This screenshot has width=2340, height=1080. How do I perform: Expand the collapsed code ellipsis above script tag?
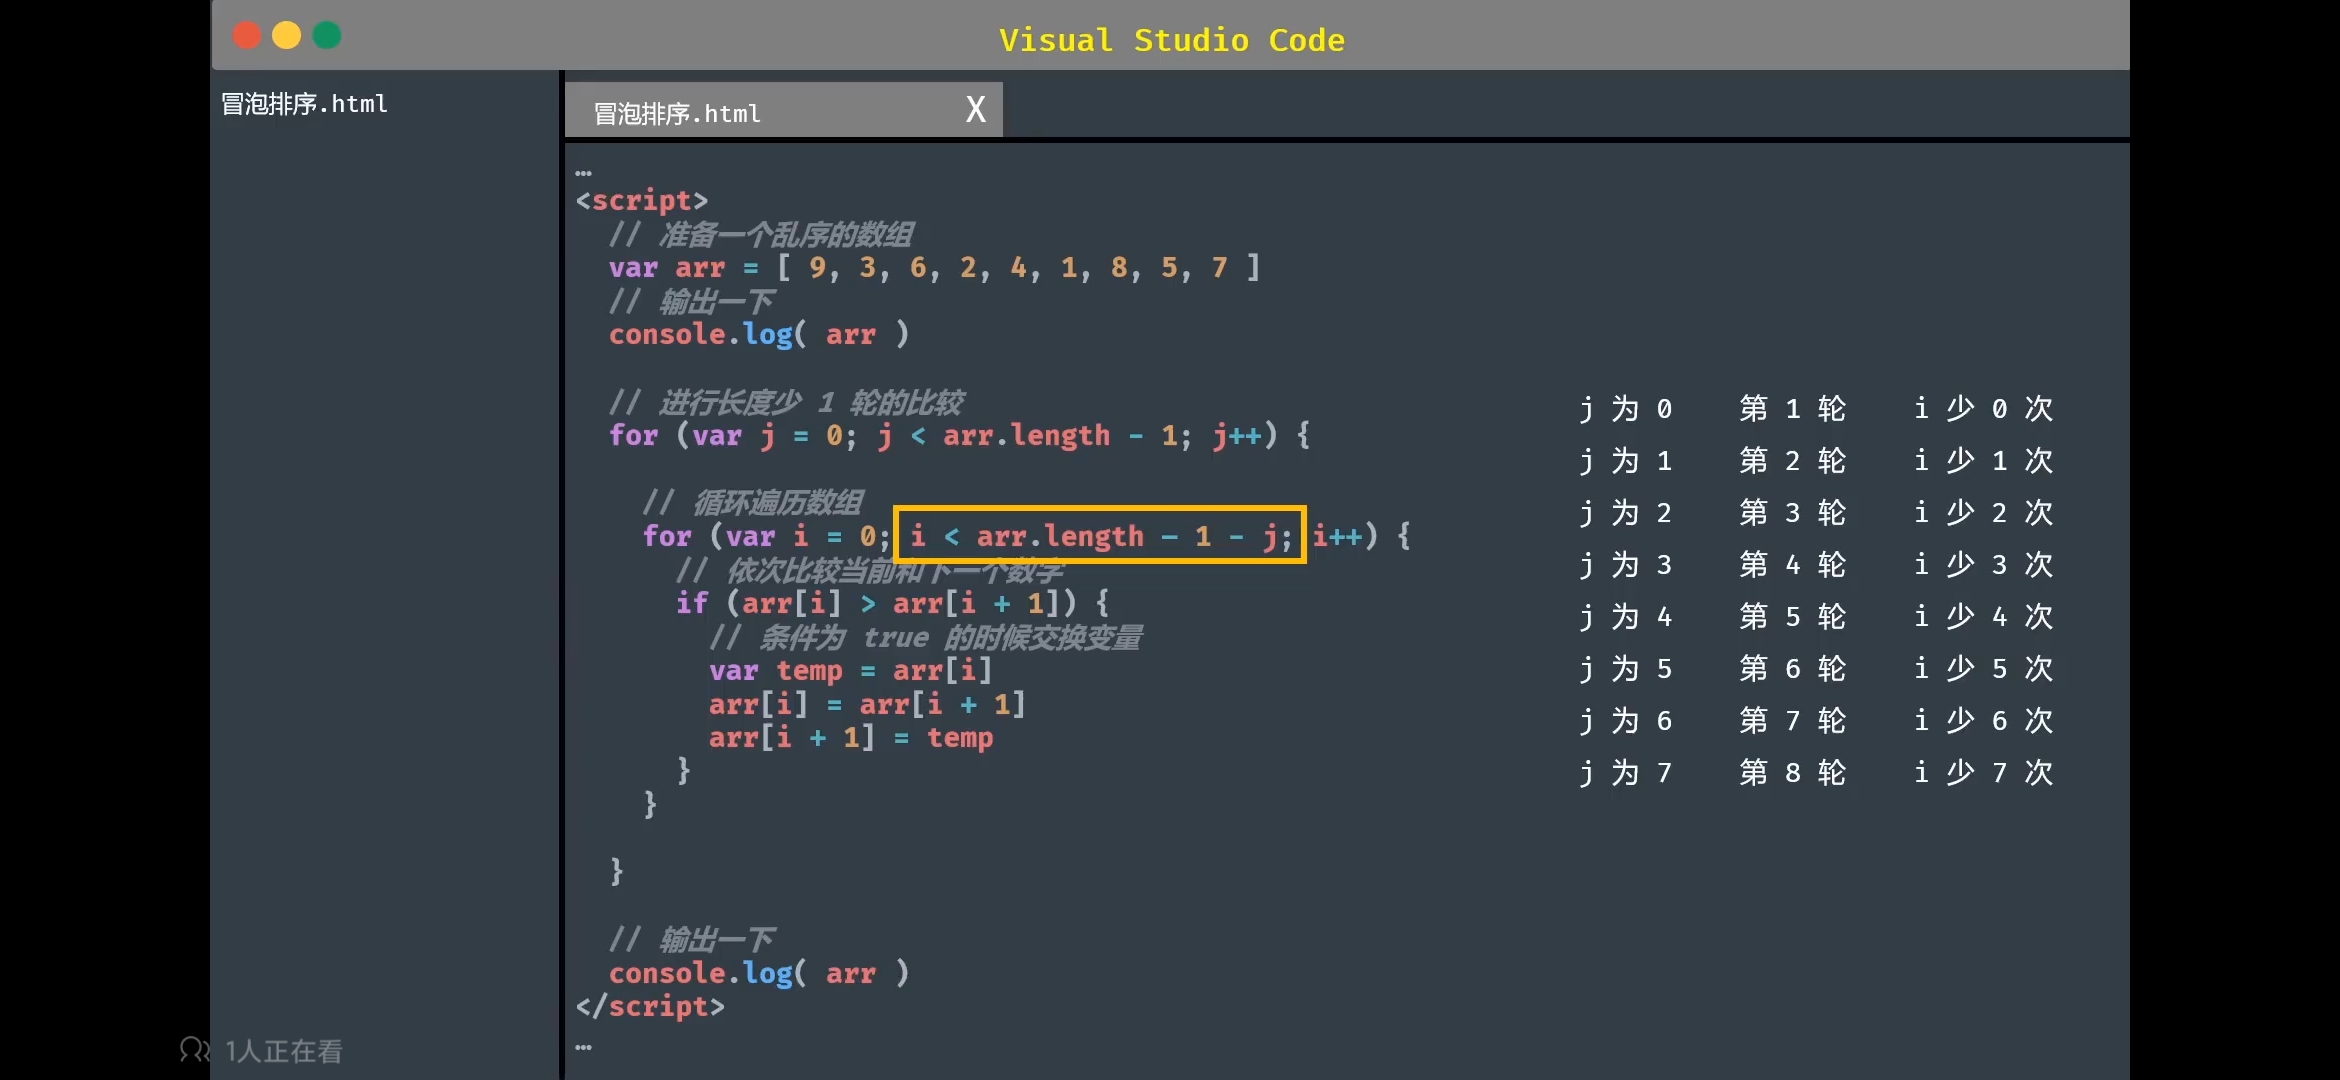(x=584, y=173)
